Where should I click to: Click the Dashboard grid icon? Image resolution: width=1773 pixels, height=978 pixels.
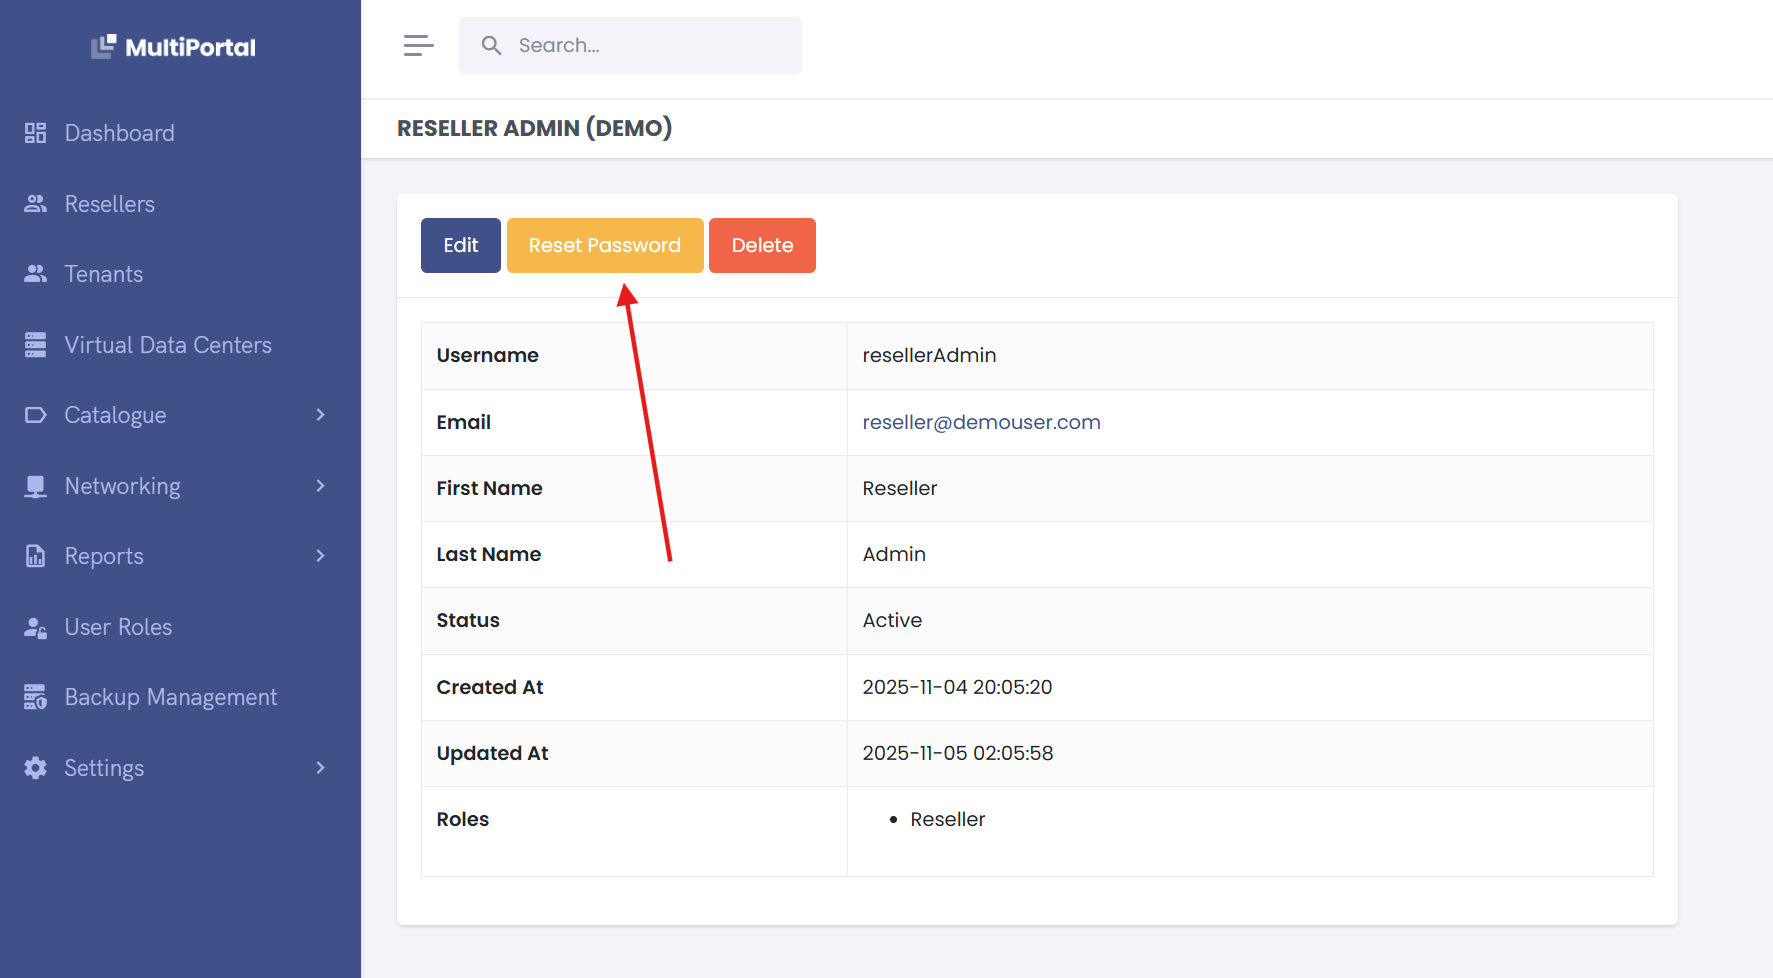(36, 133)
